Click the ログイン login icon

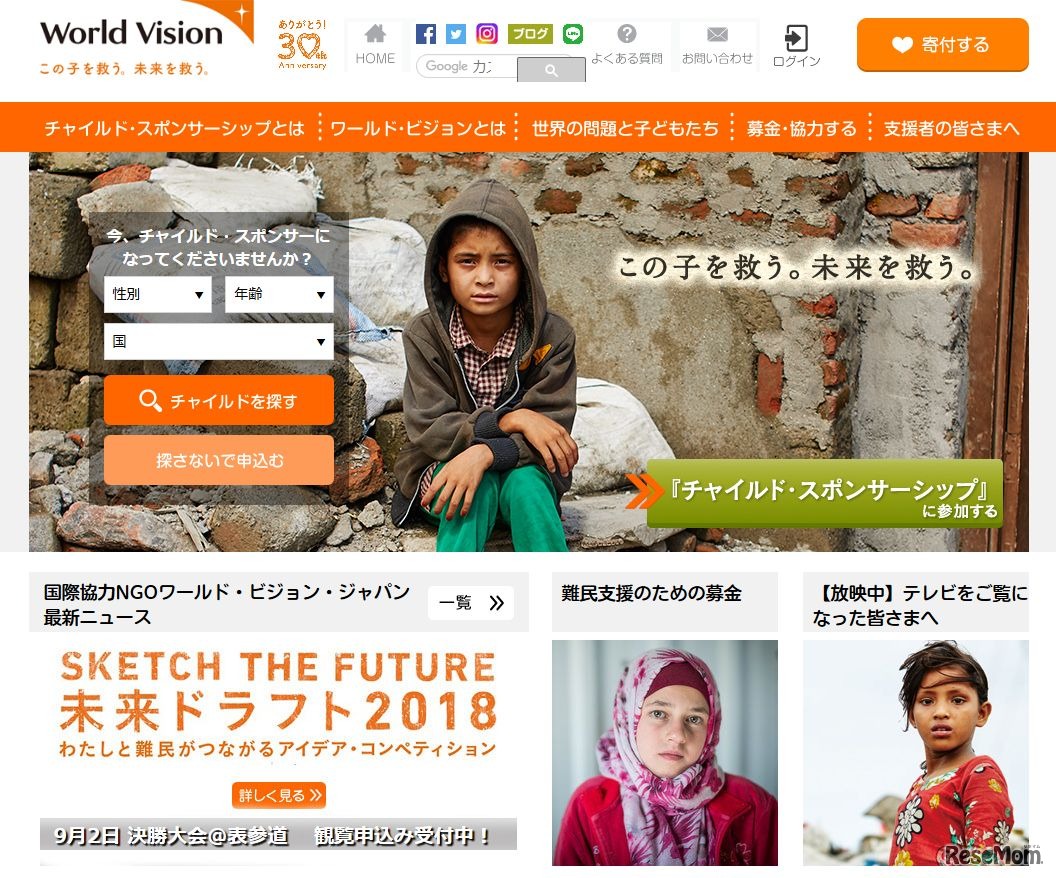click(x=796, y=38)
